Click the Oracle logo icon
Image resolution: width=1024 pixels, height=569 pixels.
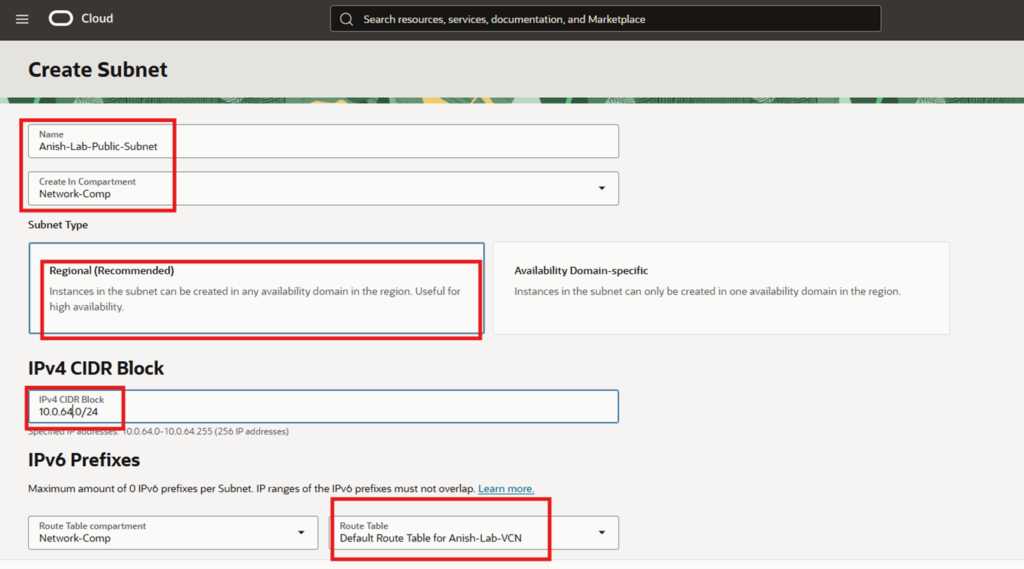(61, 18)
